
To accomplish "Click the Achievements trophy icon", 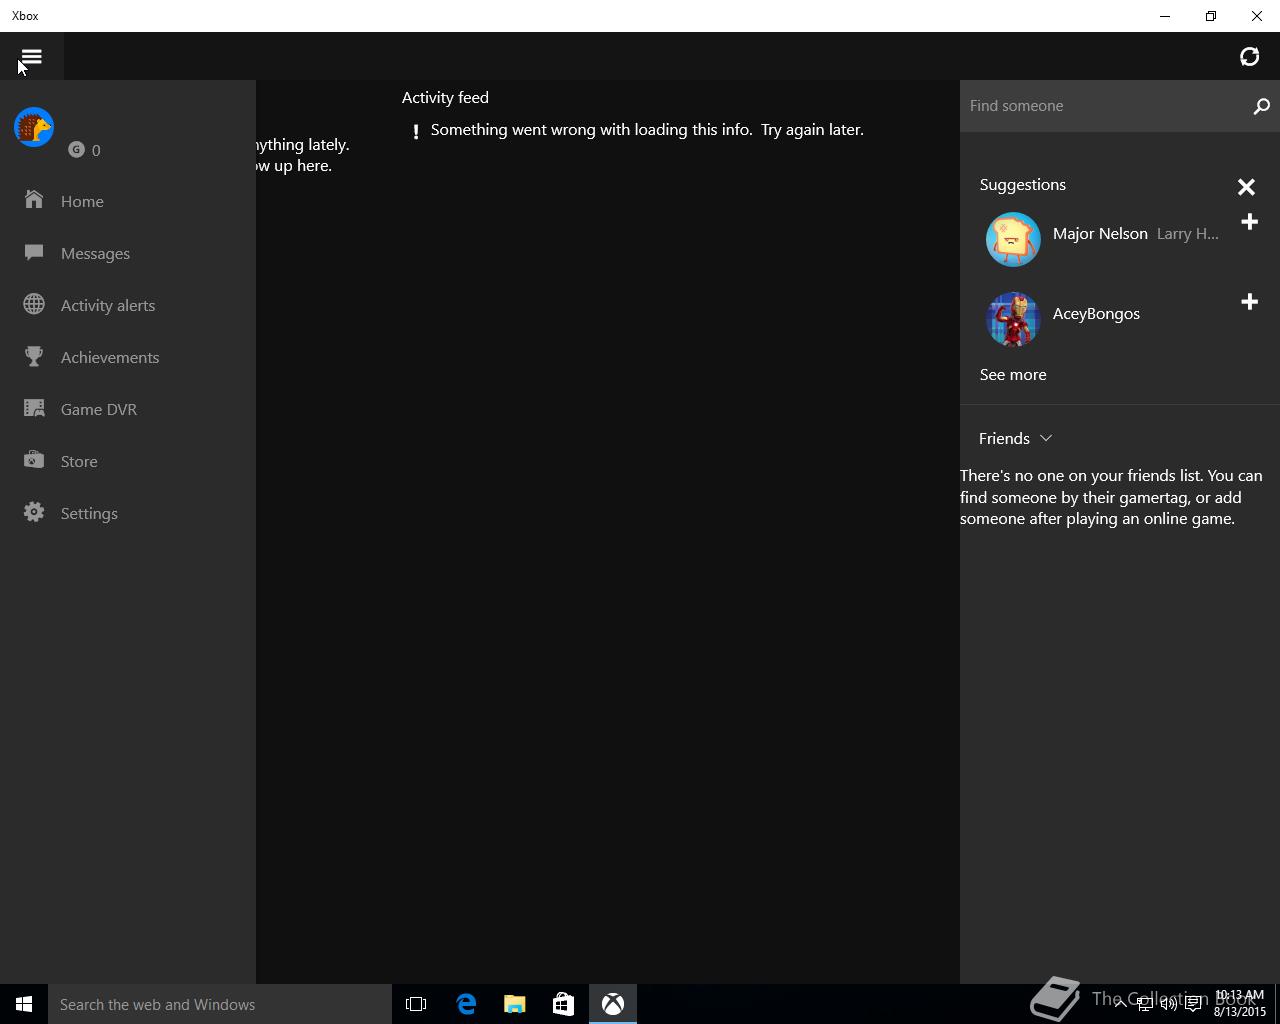I will tap(34, 356).
